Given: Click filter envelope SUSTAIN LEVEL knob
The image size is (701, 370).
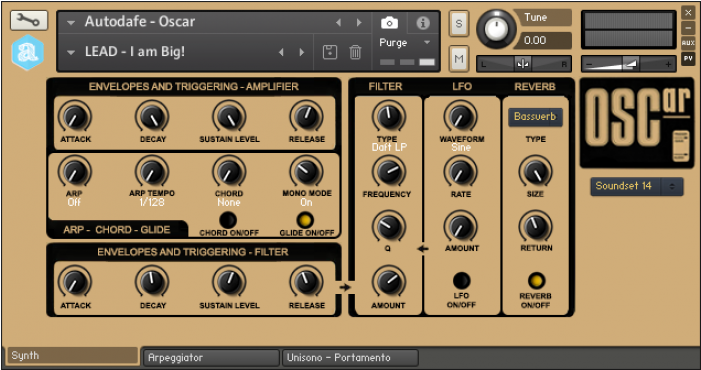Looking at the screenshot, I should point(229,282).
